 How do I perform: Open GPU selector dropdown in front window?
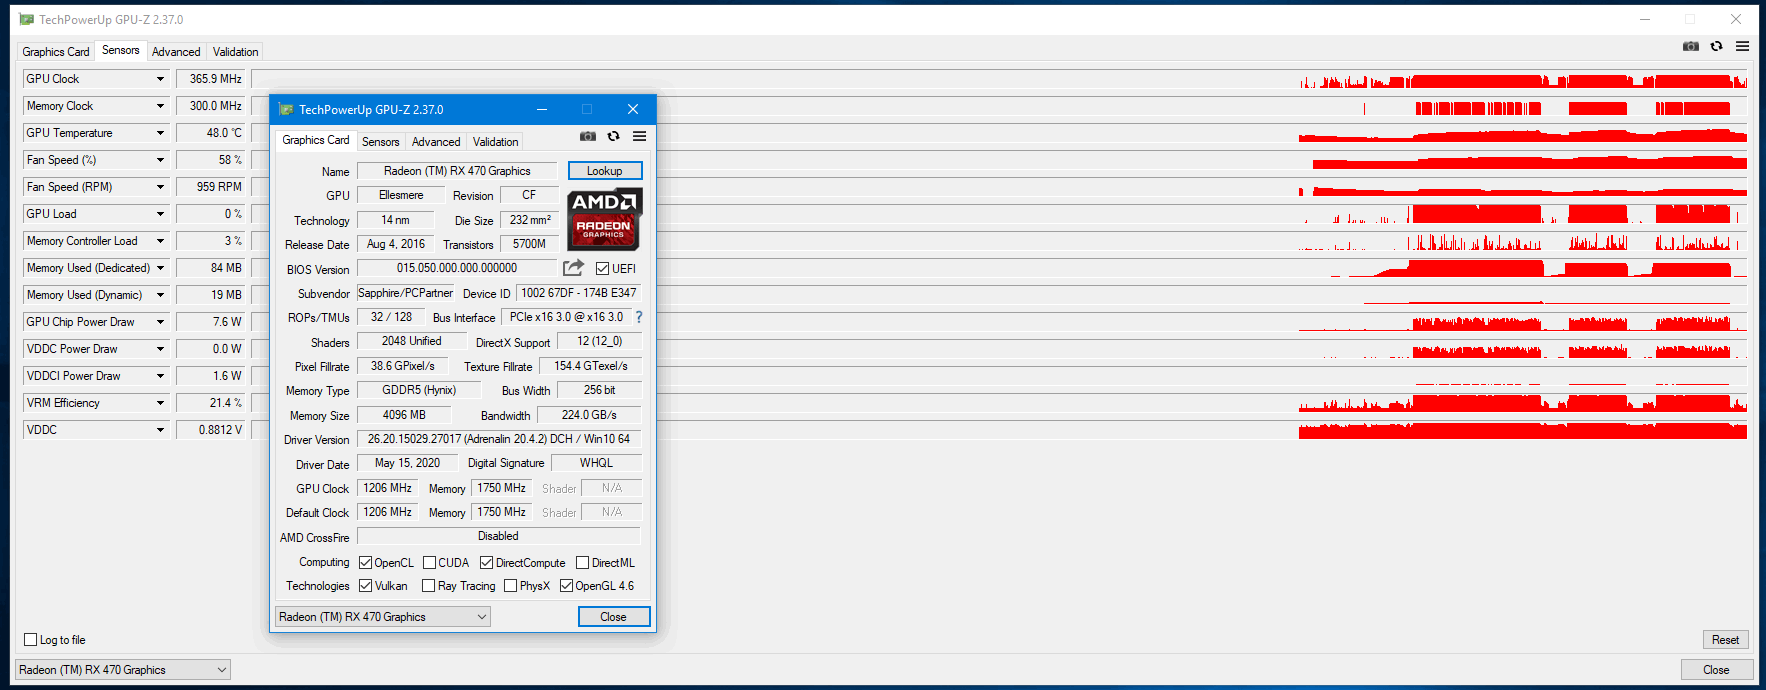tap(383, 617)
